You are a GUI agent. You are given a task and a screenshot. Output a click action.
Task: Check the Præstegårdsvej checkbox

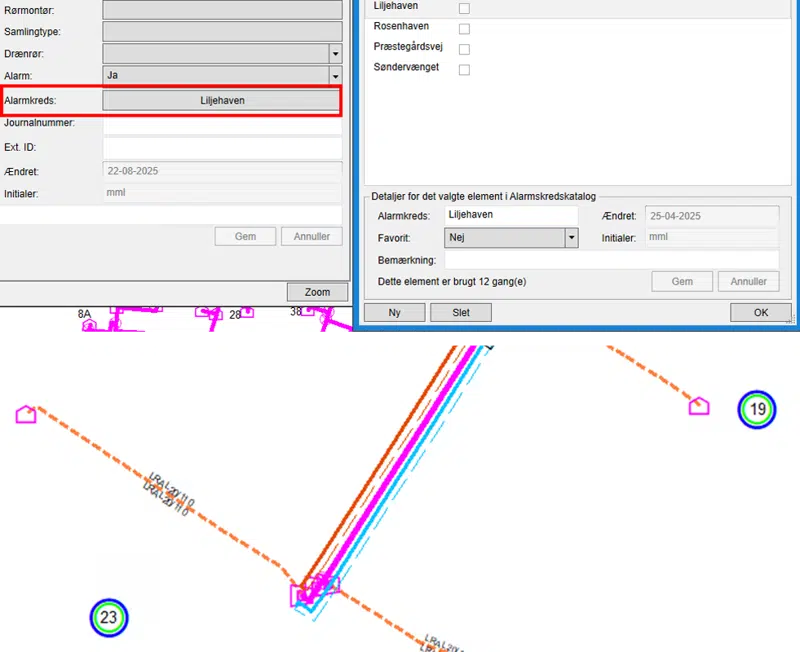tap(464, 49)
